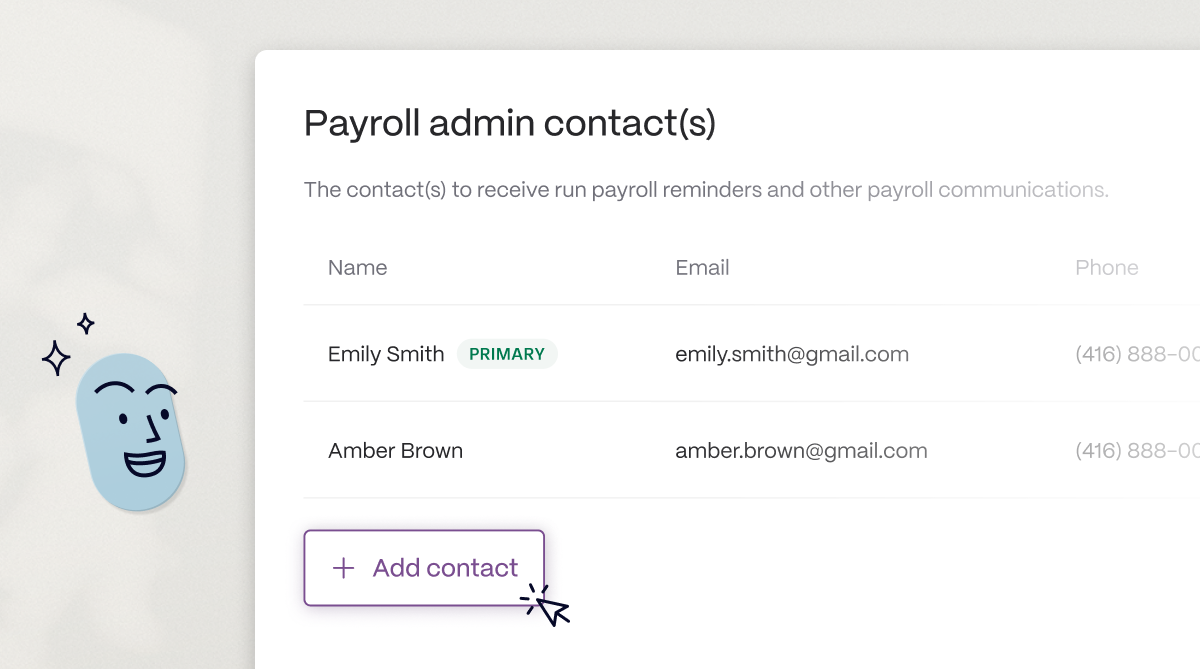
Task: Click the Name column header
Action: point(357,268)
